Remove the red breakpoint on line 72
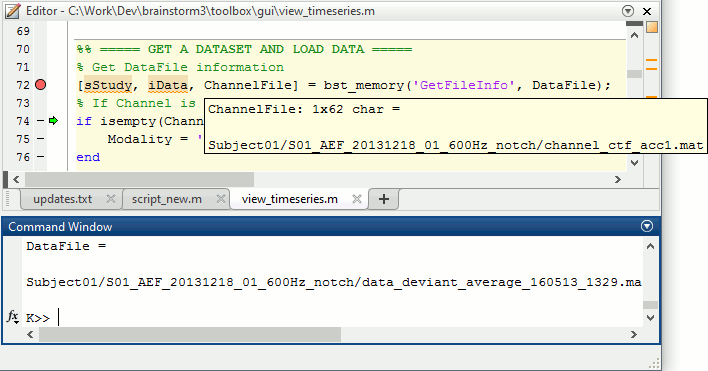708x371 pixels. point(41,85)
